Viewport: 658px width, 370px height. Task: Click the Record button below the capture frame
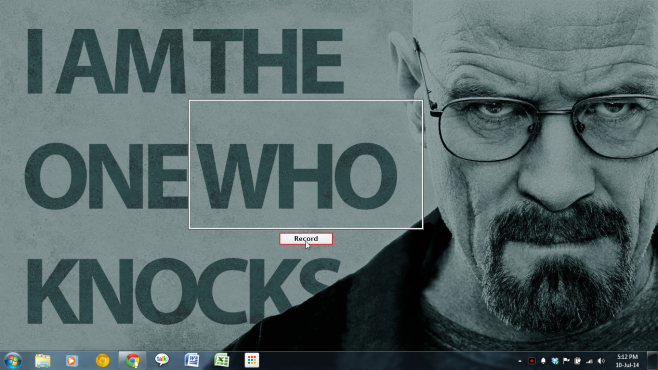pos(306,239)
